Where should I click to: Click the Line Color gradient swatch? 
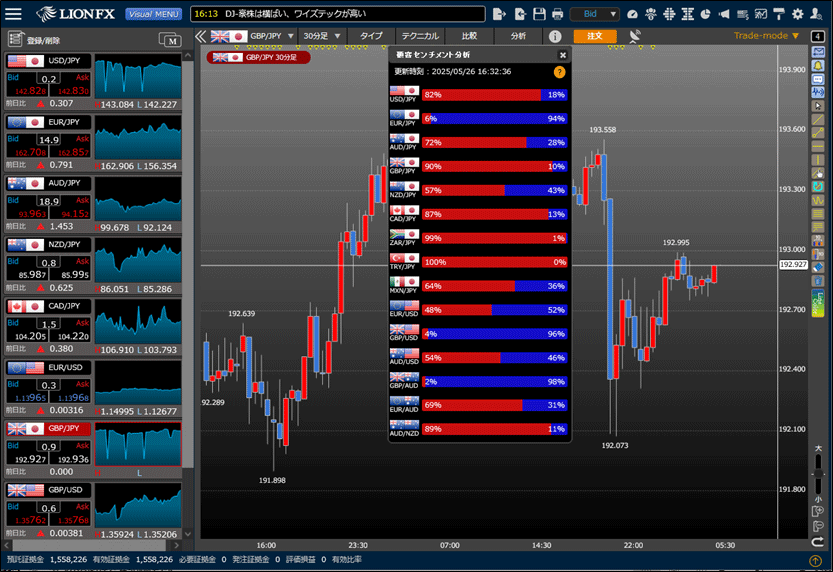[818, 304]
